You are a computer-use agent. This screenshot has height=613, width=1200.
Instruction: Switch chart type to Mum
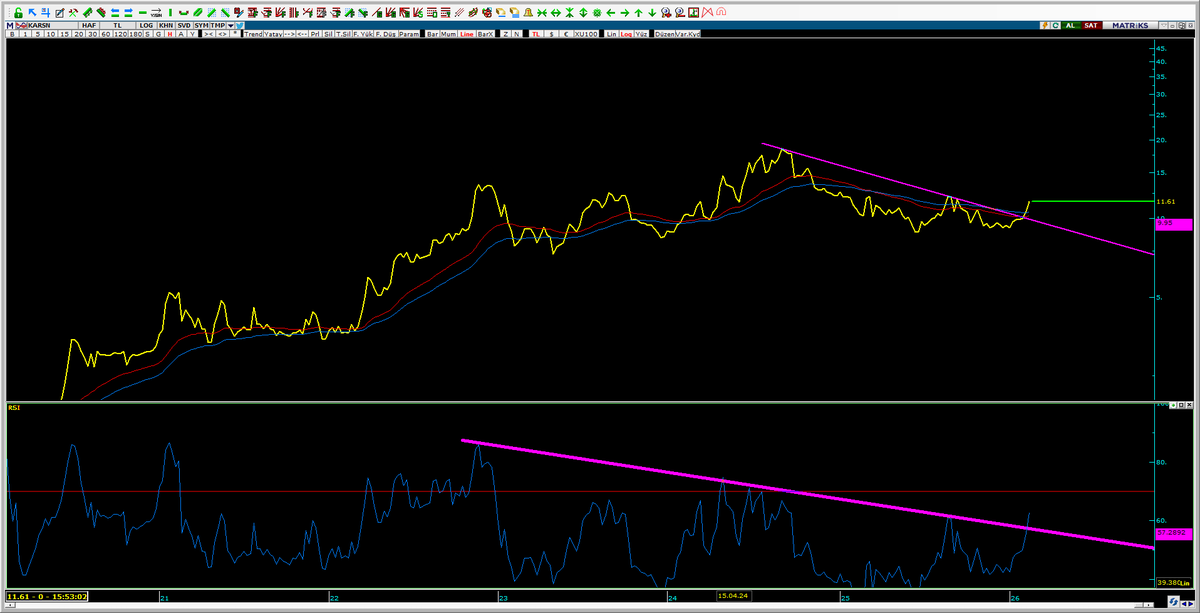(448, 34)
